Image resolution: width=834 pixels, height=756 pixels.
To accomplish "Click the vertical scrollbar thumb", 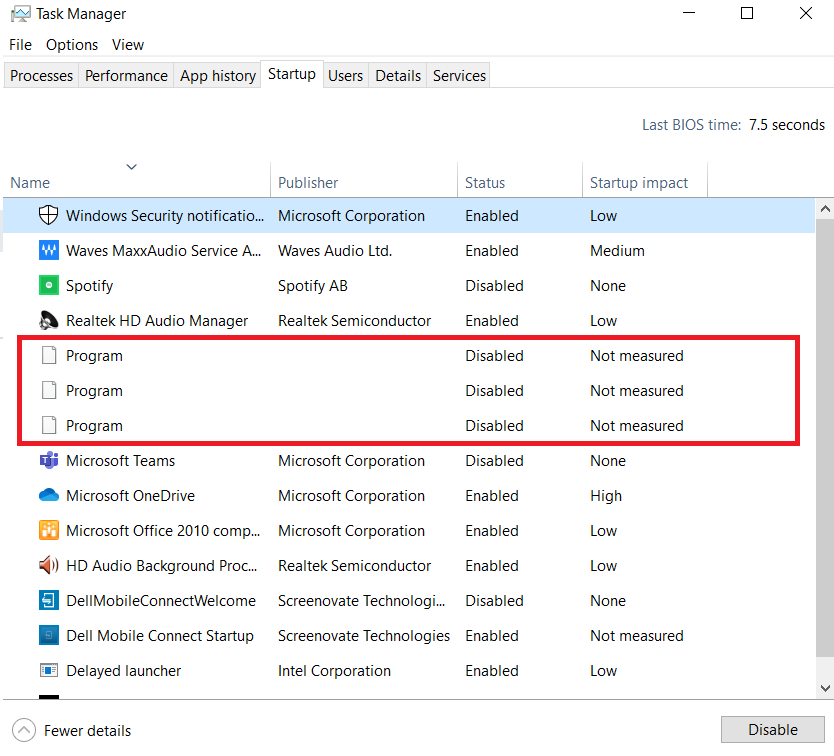I will tap(825, 437).
